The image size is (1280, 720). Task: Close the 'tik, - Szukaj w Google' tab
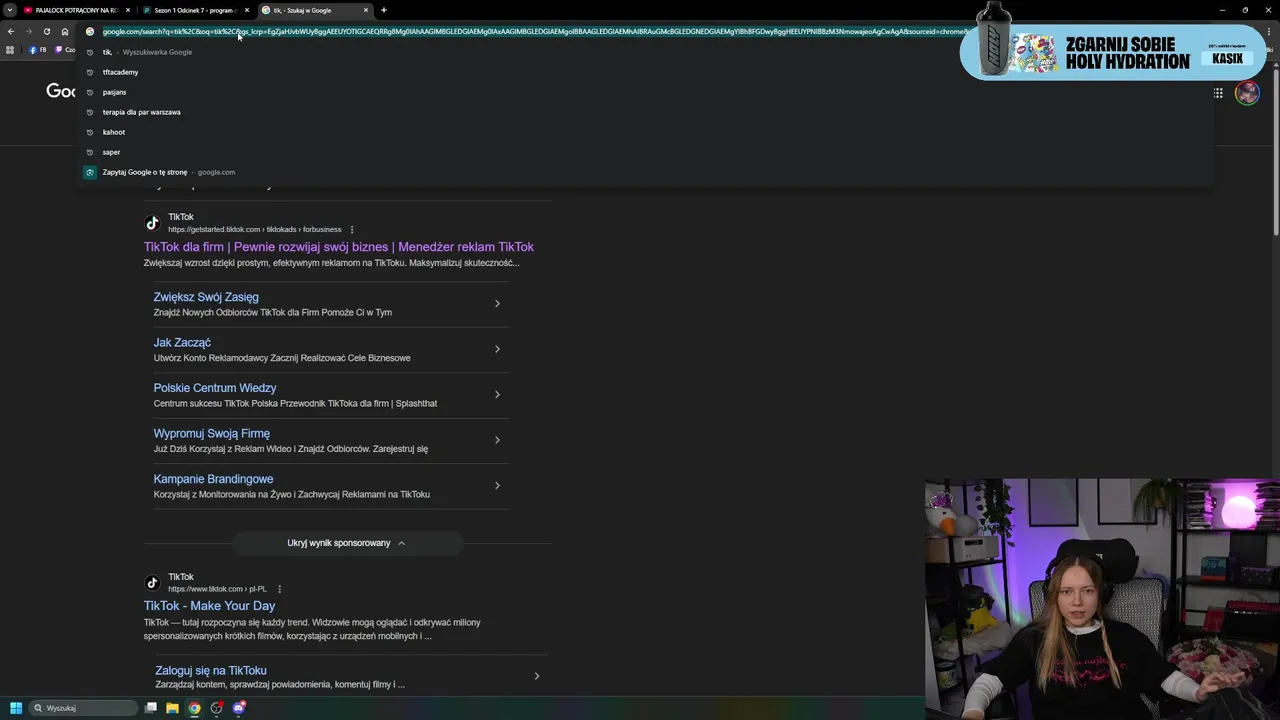(x=366, y=10)
